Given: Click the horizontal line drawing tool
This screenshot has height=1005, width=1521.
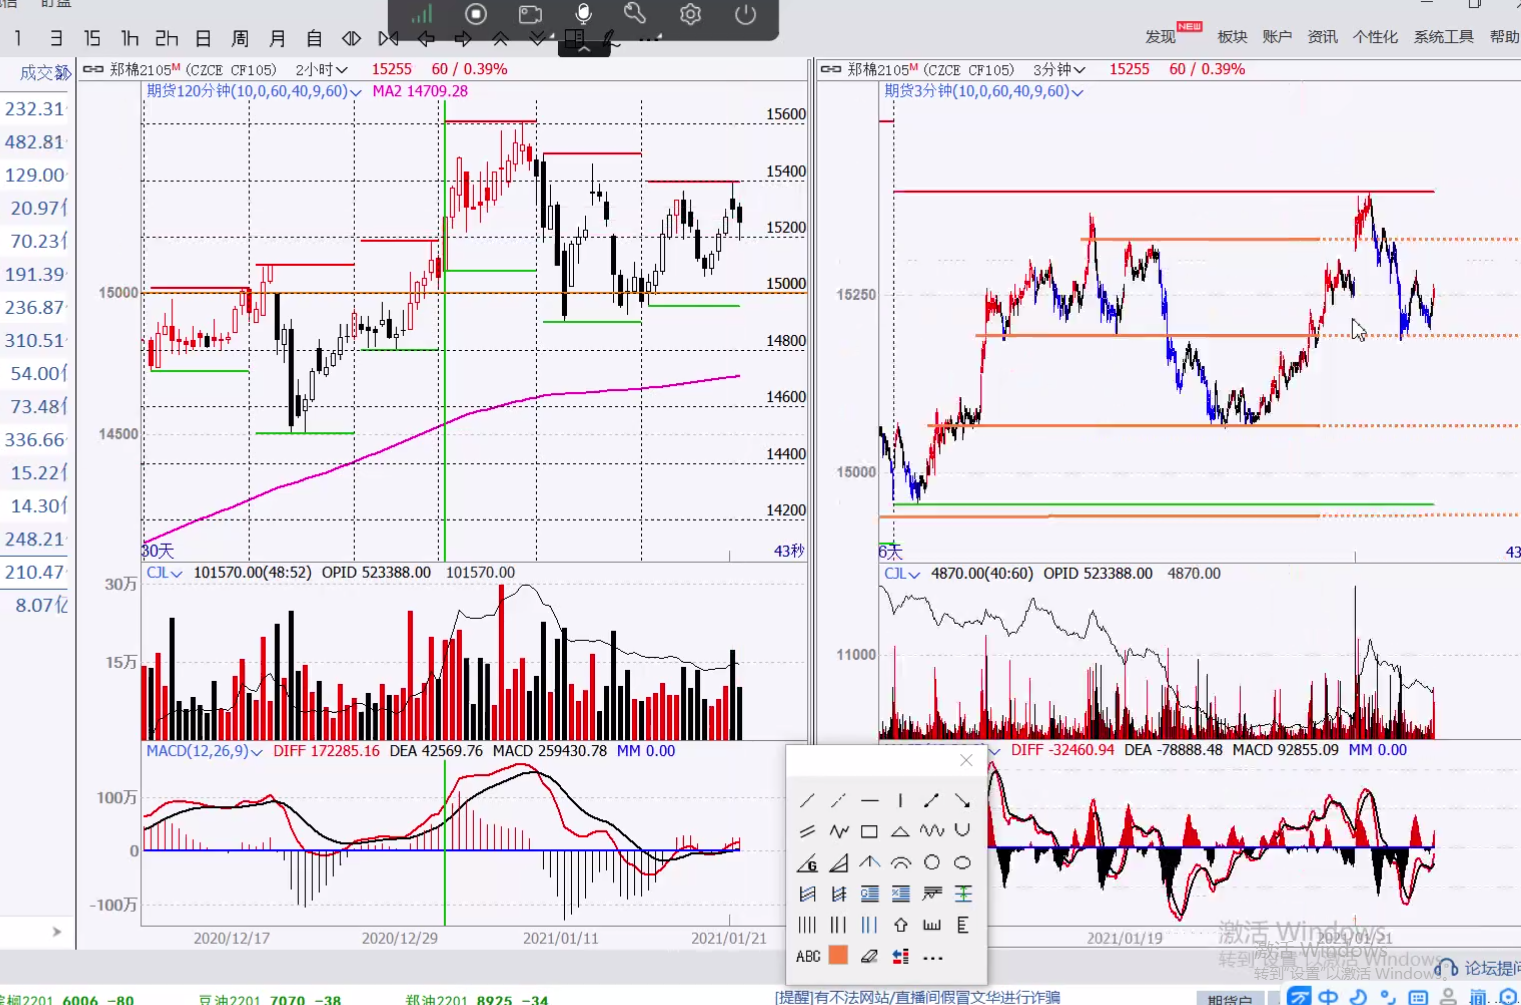Looking at the screenshot, I should pyautogui.click(x=869, y=801).
